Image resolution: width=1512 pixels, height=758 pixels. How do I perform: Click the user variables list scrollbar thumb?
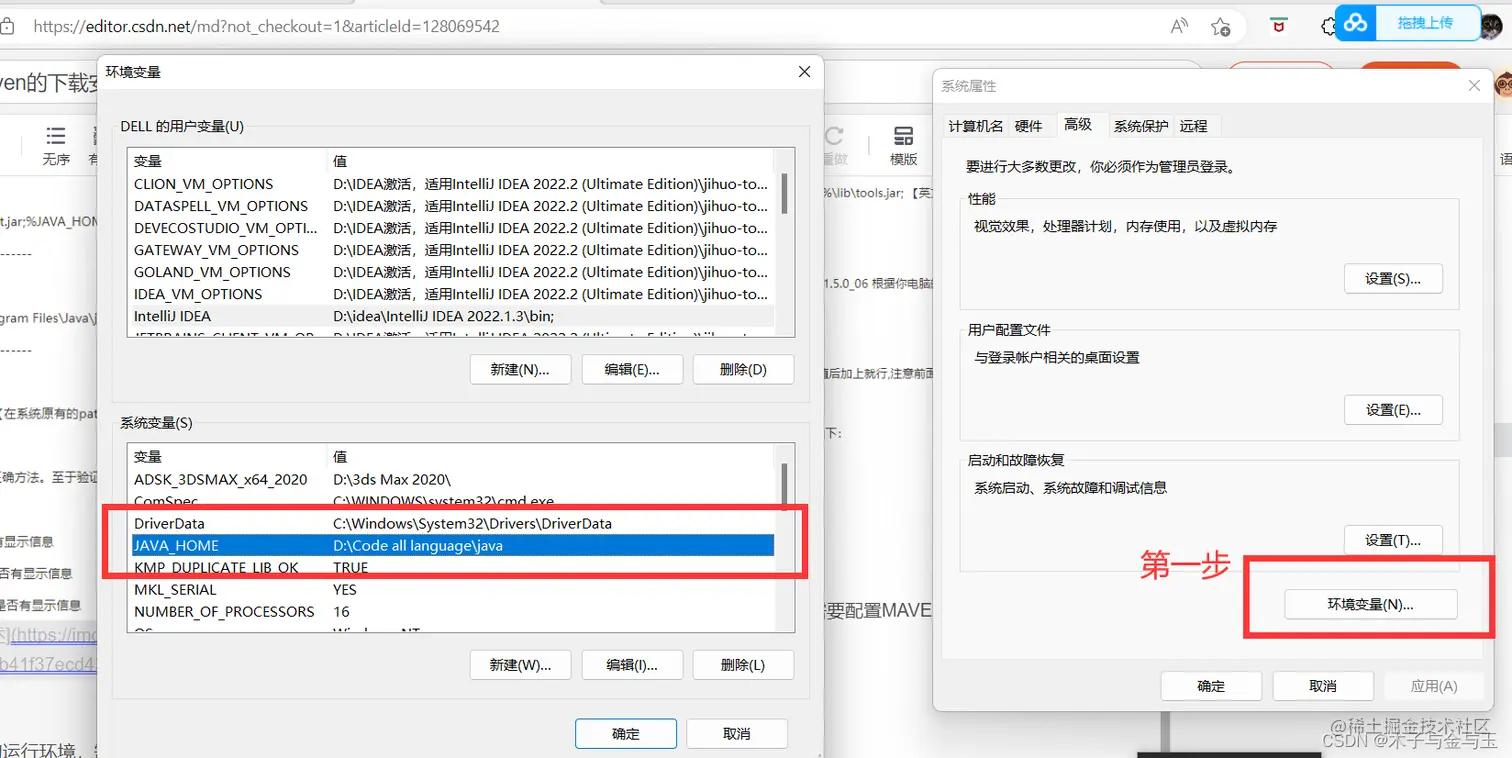(x=784, y=194)
